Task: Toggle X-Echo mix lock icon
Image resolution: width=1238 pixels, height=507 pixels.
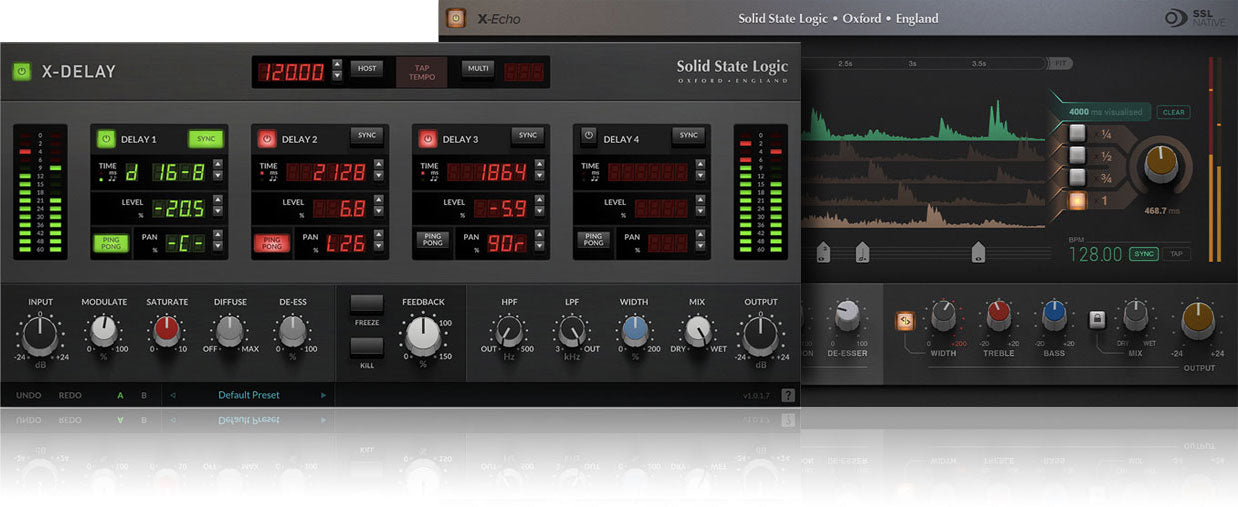Action: pos(1097,319)
